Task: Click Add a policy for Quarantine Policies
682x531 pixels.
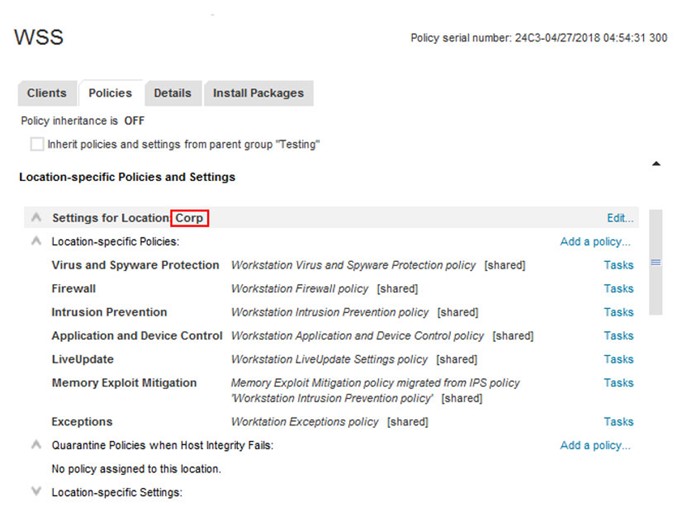Action: point(595,445)
